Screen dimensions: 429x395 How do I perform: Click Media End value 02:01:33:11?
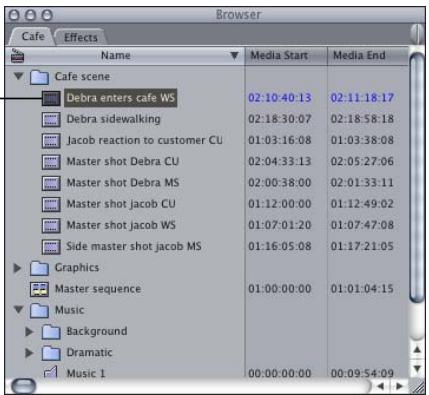click(362, 183)
